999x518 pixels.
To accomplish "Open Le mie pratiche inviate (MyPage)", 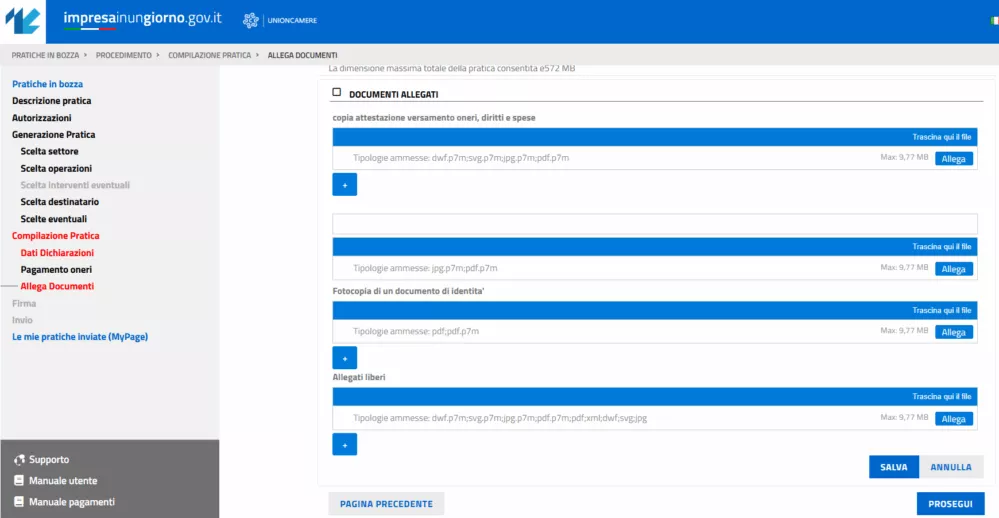I will pyautogui.click(x=80, y=337).
